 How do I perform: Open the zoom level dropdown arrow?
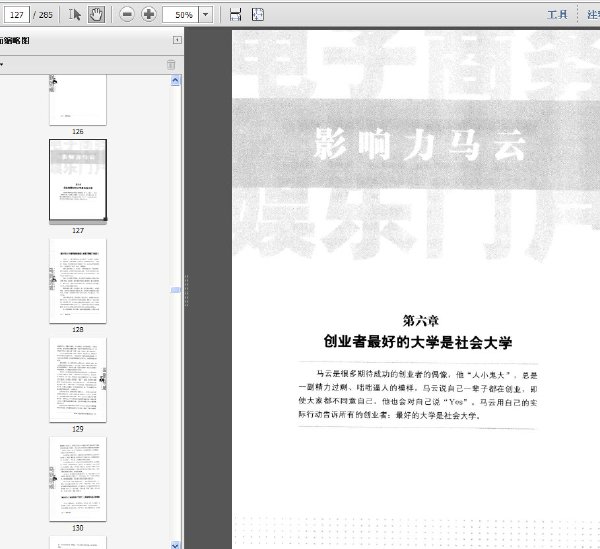205,15
